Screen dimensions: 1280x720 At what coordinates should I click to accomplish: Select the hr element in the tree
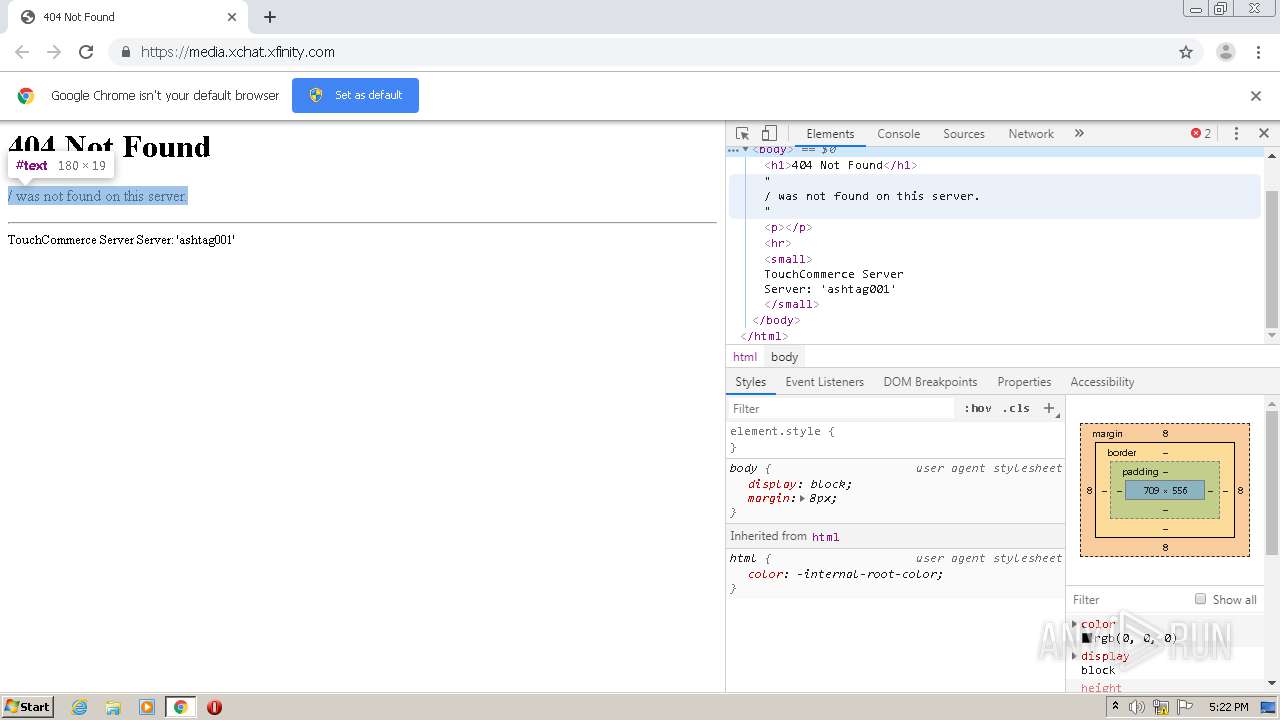778,243
